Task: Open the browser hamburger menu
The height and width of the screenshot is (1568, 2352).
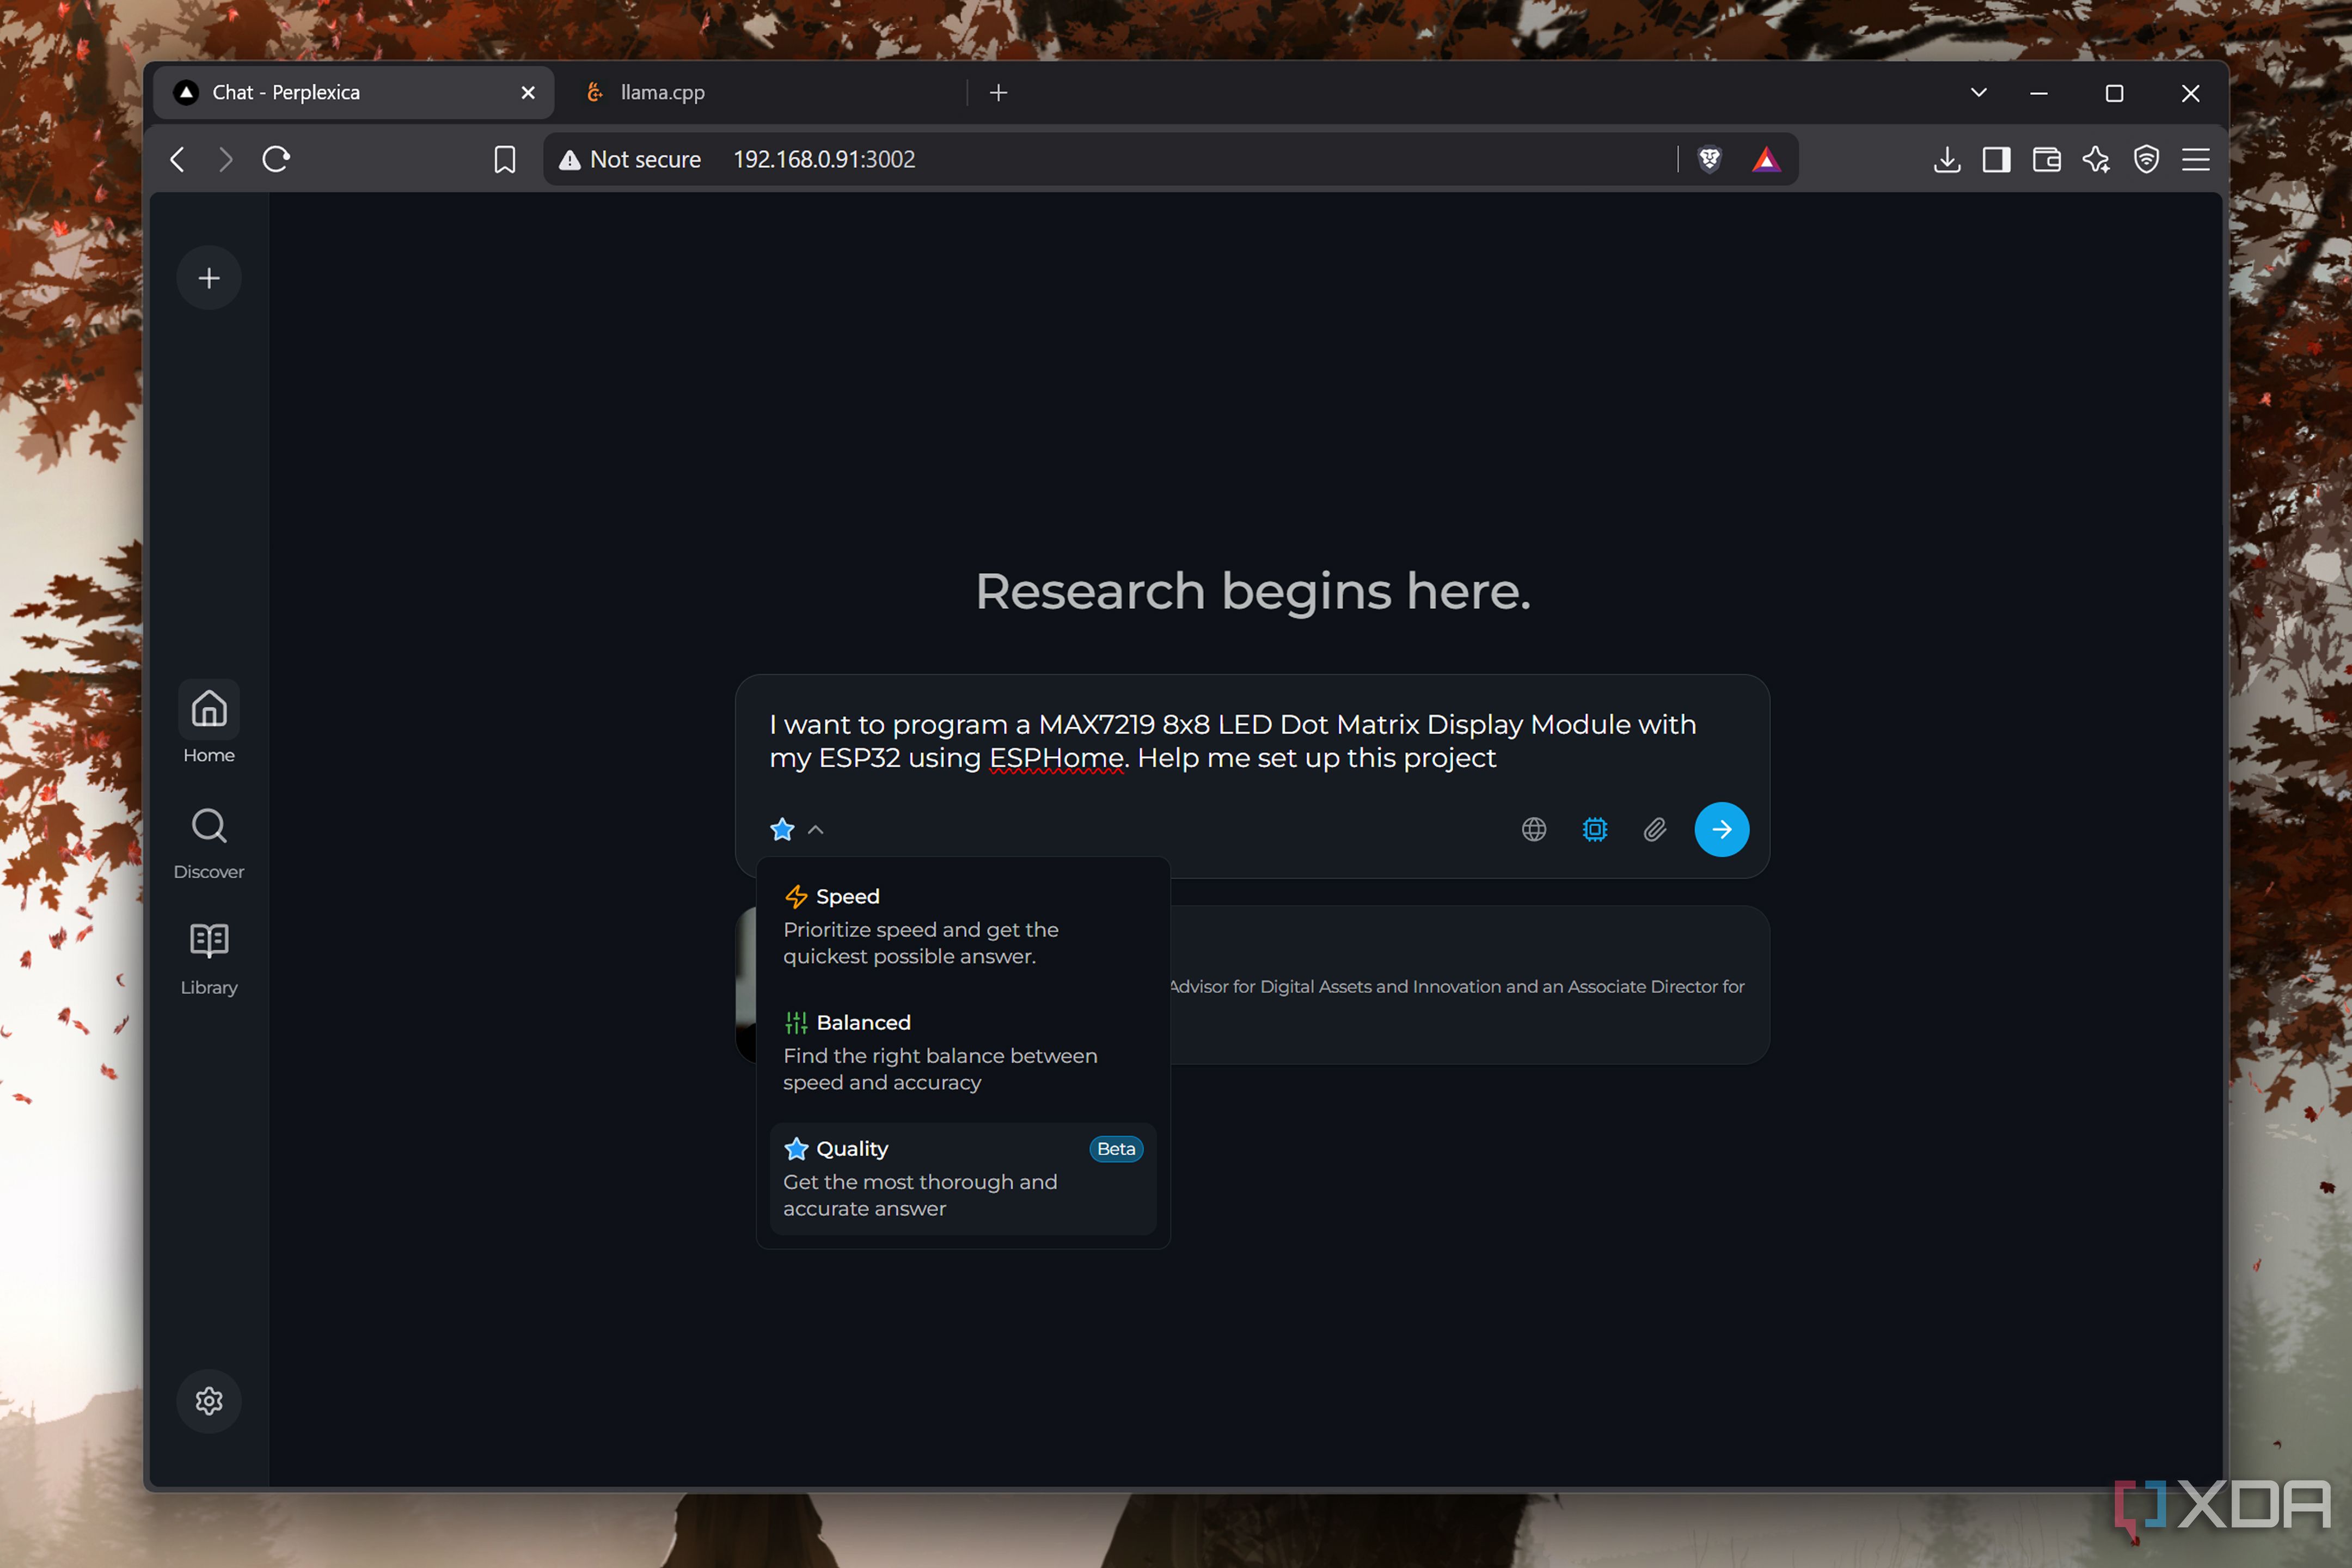Action: coord(2196,159)
